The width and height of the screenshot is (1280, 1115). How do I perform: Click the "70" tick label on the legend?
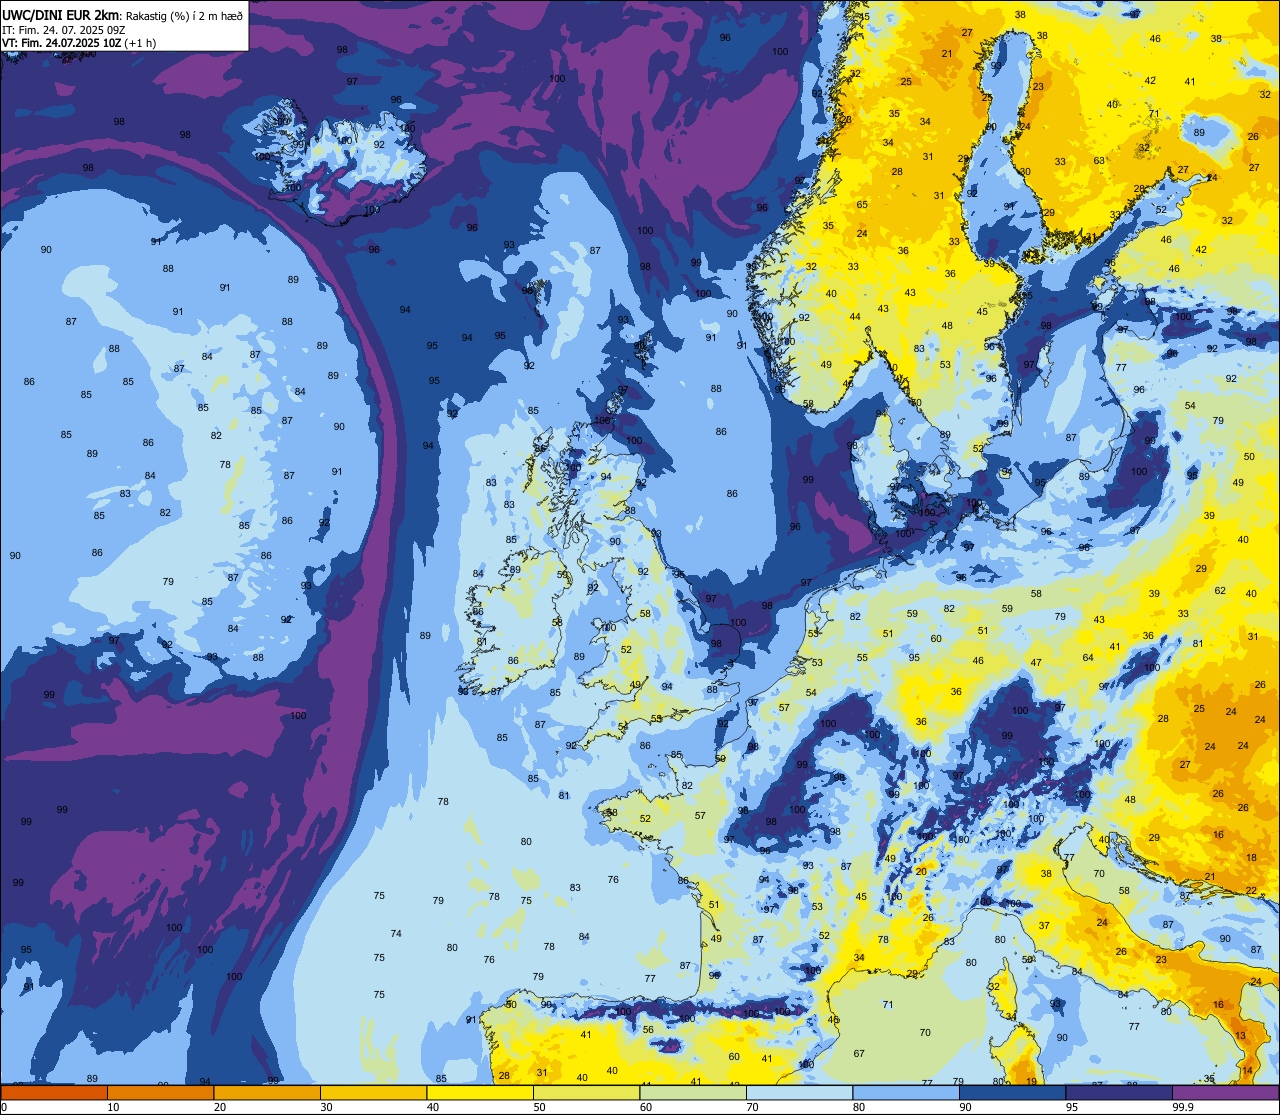pos(752,1107)
